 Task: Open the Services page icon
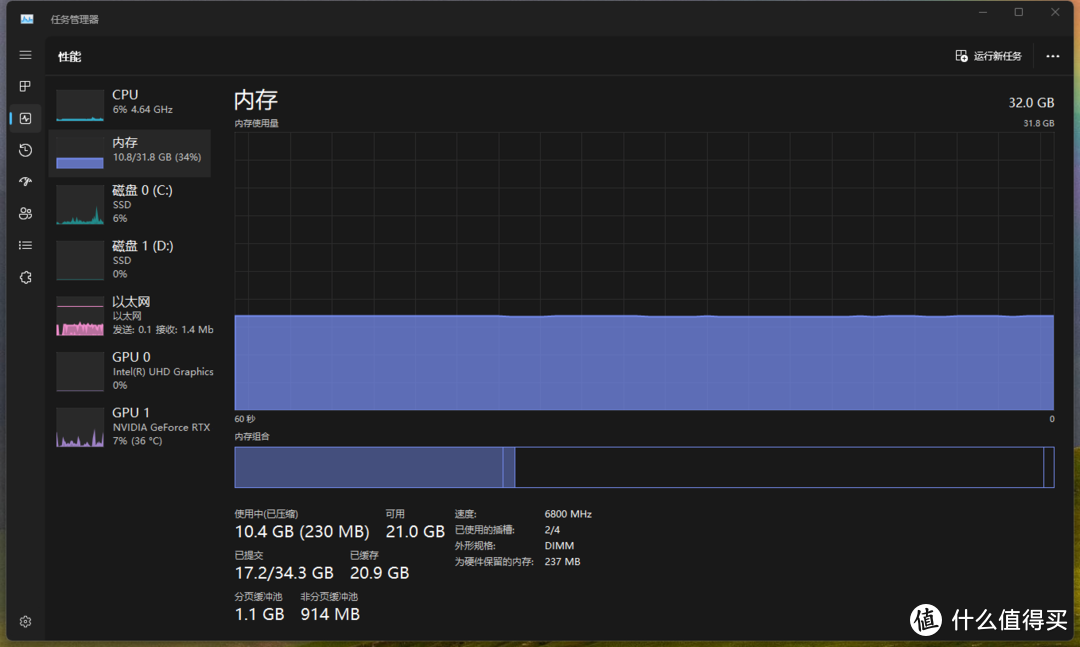25,278
